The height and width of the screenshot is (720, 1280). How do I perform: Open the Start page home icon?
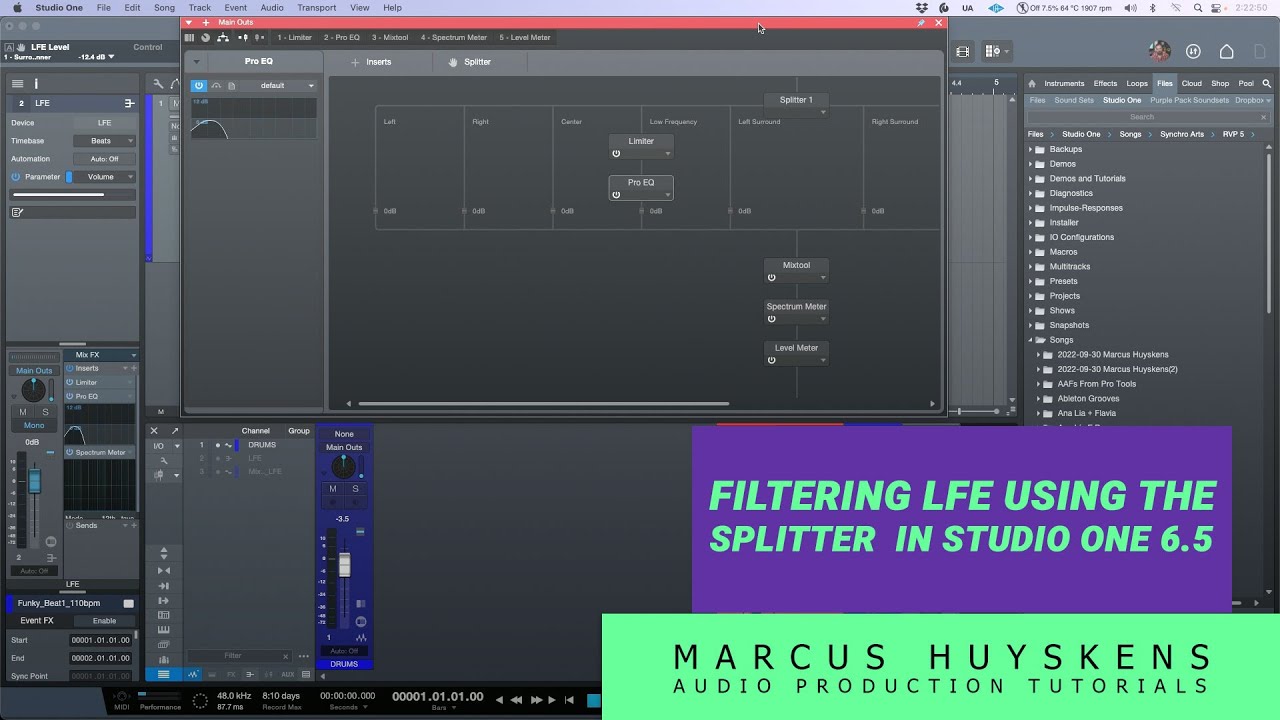[1226, 51]
